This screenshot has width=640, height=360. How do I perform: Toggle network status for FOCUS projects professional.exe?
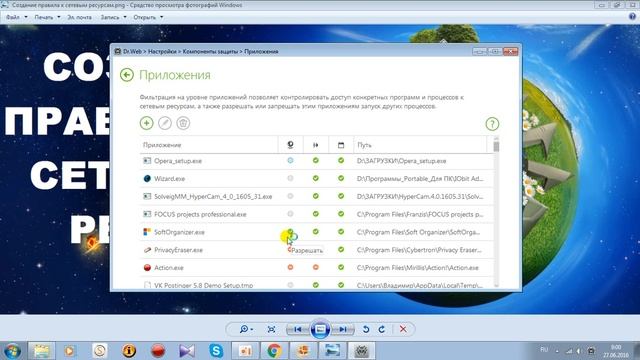[290, 214]
